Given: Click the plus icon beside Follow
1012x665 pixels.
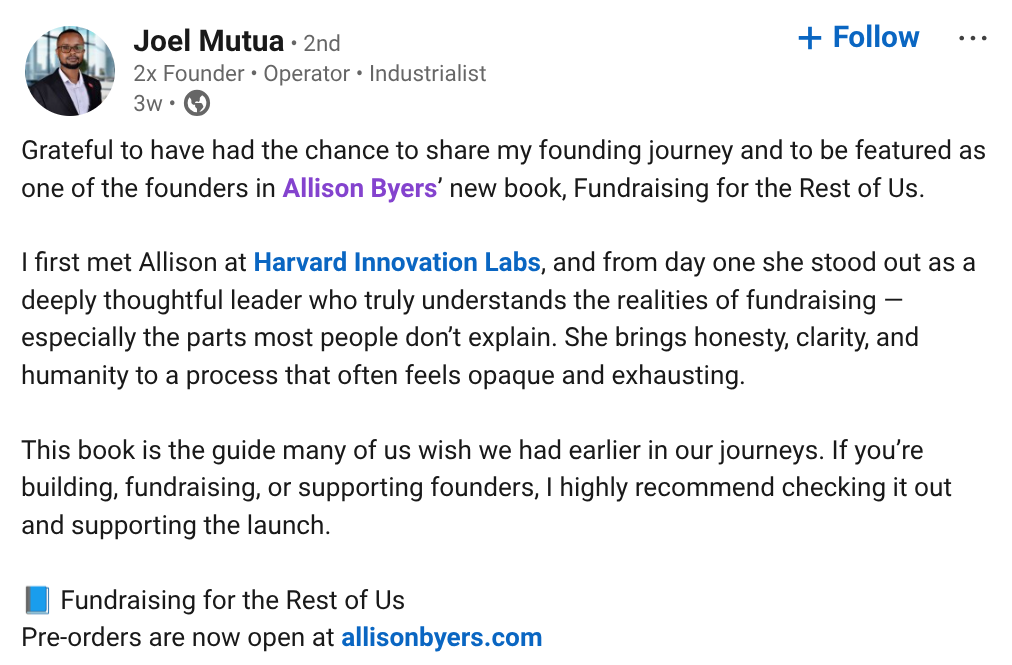Looking at the screenshot, I should 809,38.
